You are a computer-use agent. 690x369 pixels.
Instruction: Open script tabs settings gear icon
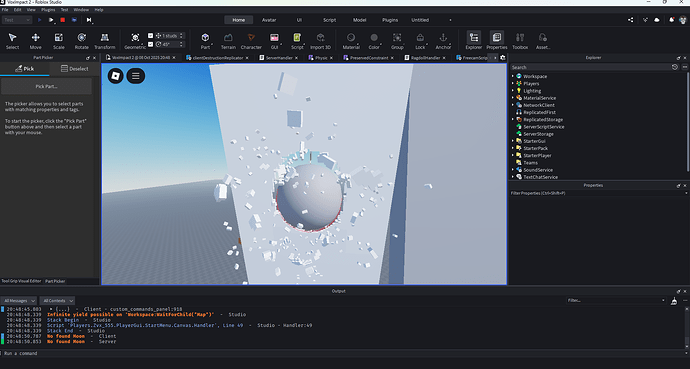pos(503,58)
